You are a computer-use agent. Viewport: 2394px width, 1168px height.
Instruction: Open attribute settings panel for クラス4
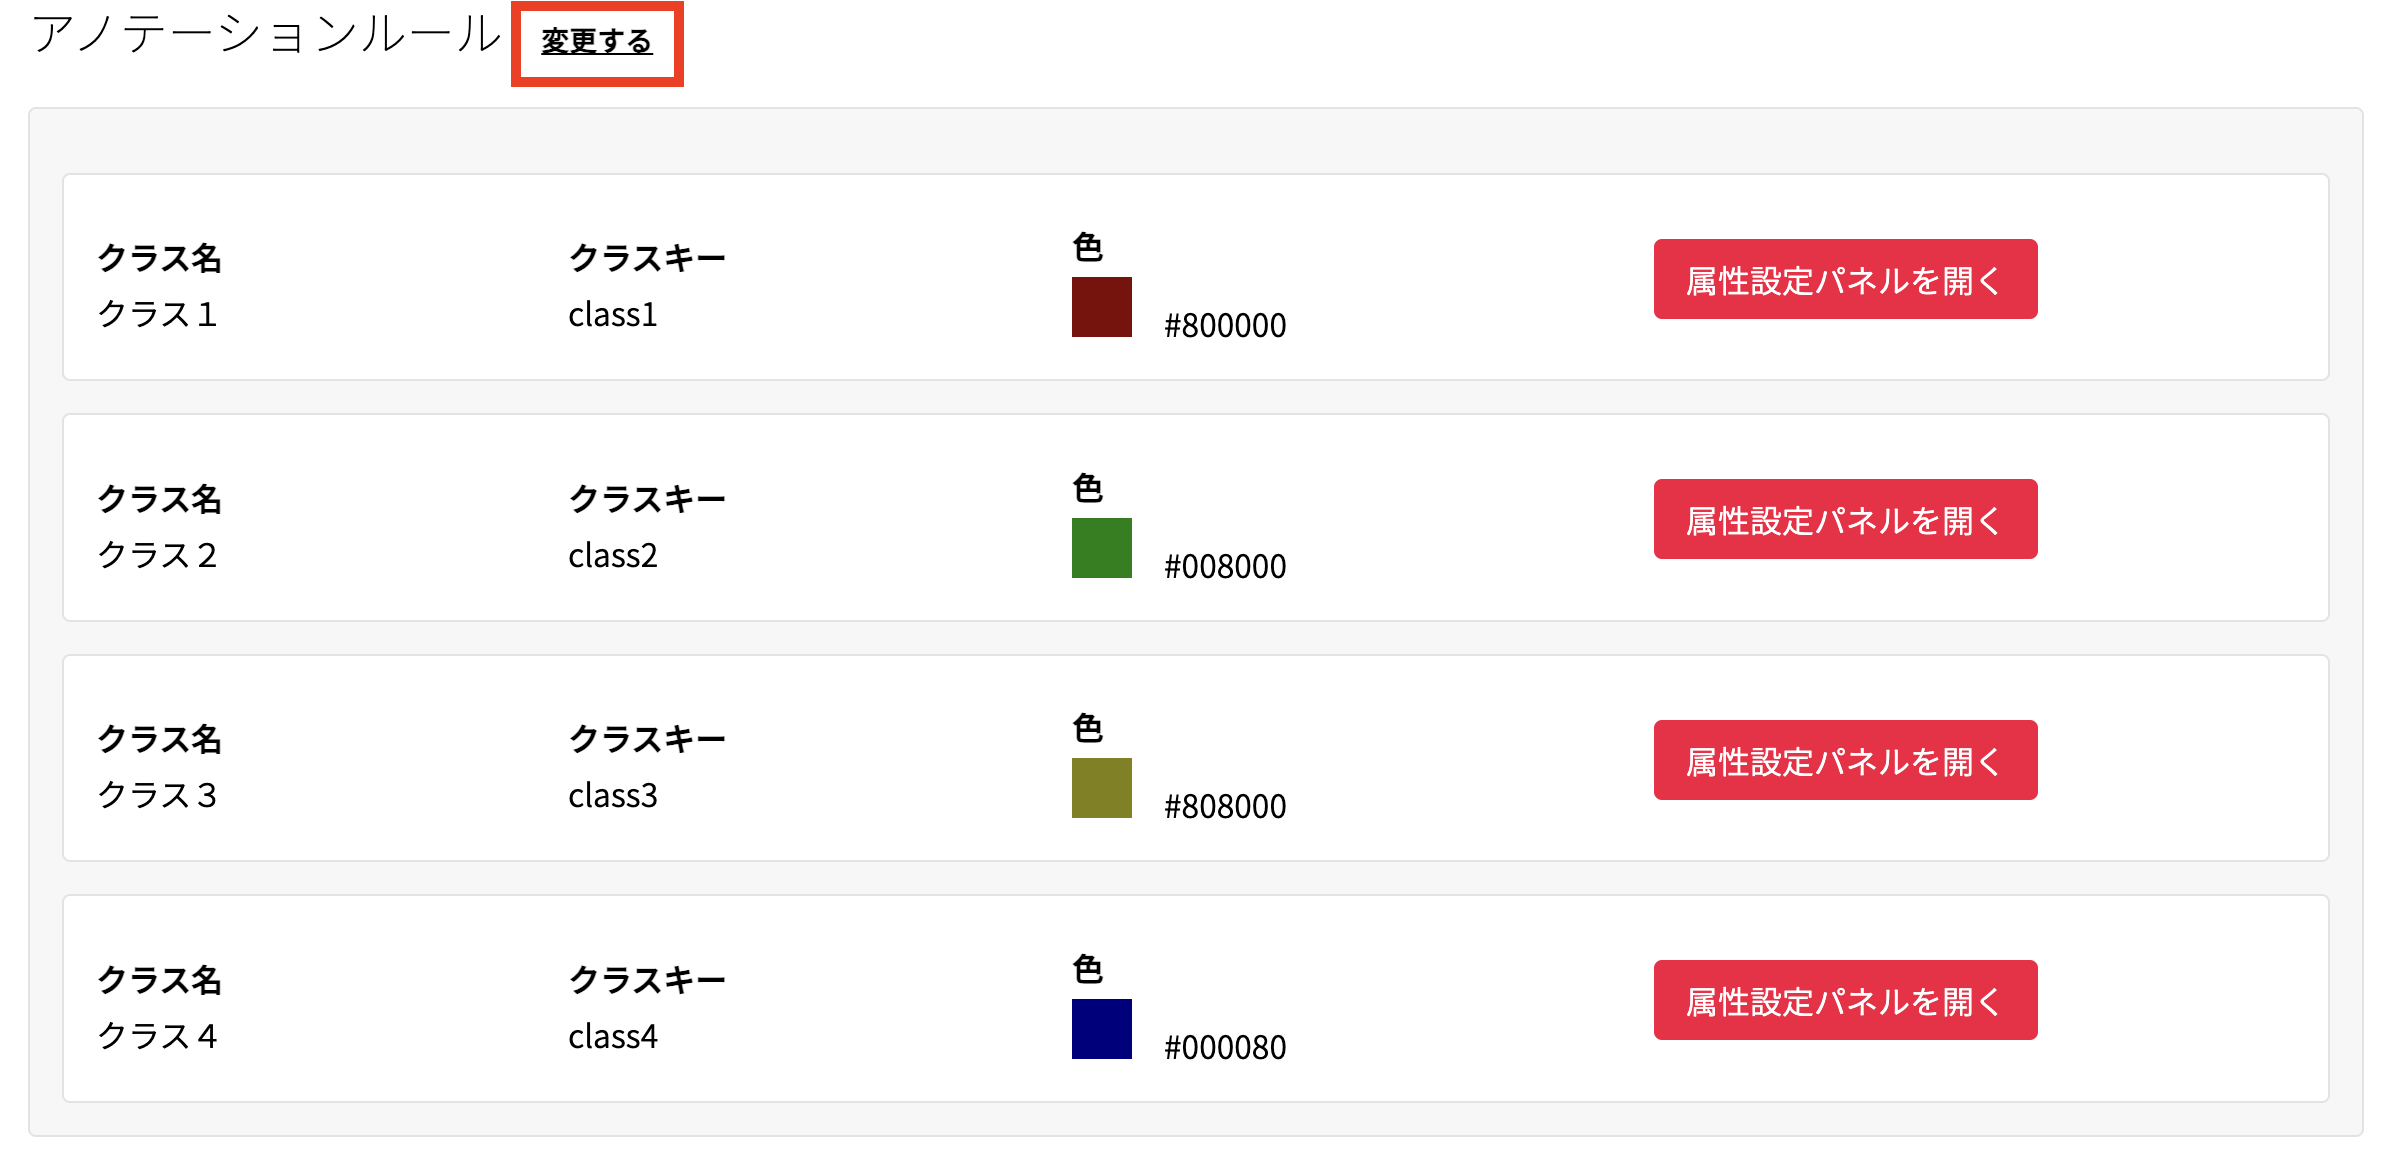tap(1845, 1000)
